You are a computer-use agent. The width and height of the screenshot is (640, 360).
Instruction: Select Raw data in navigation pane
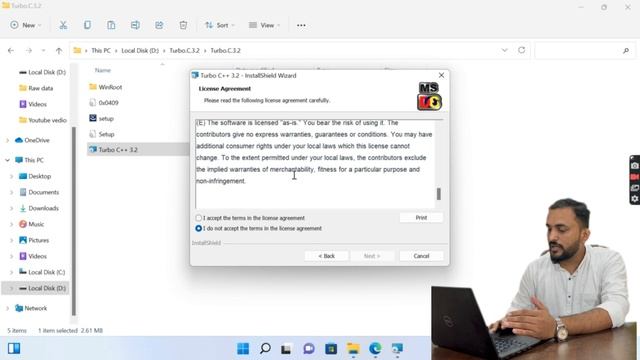[36, 88]
